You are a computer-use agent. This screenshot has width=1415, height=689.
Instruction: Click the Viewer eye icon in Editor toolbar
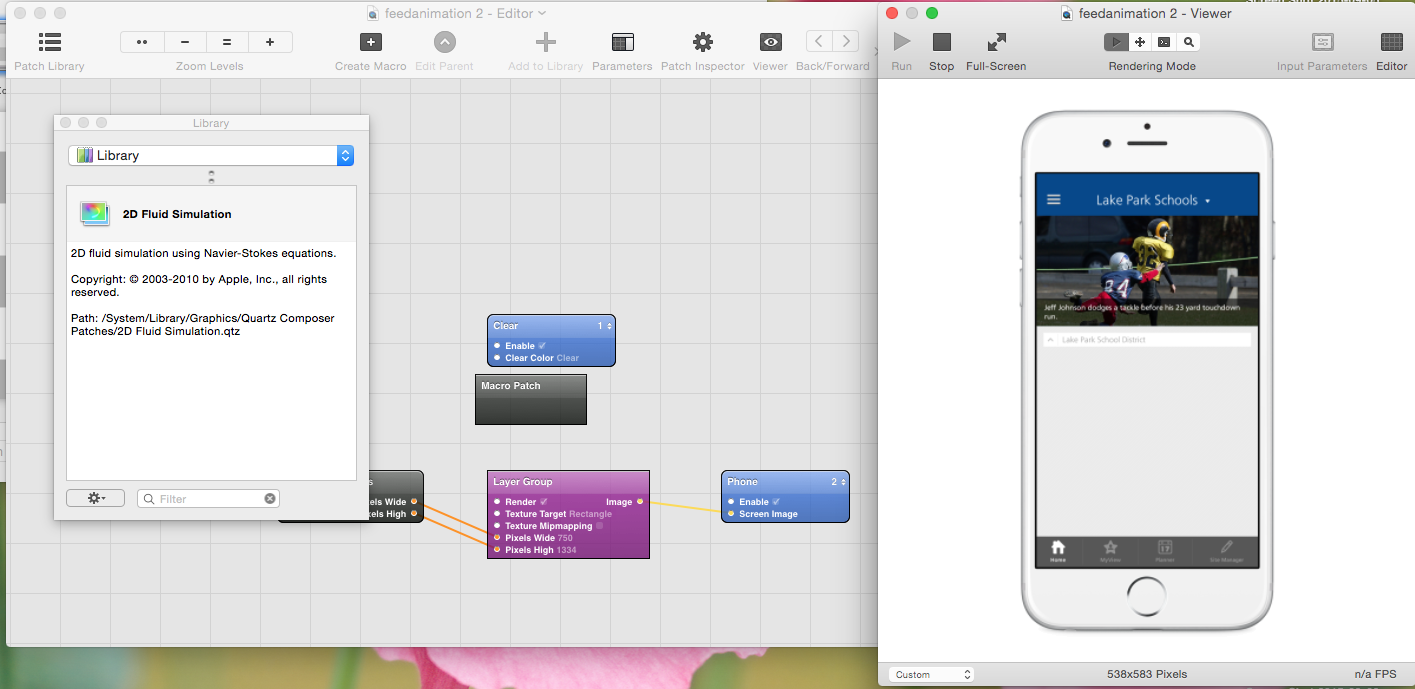(770, 42)
